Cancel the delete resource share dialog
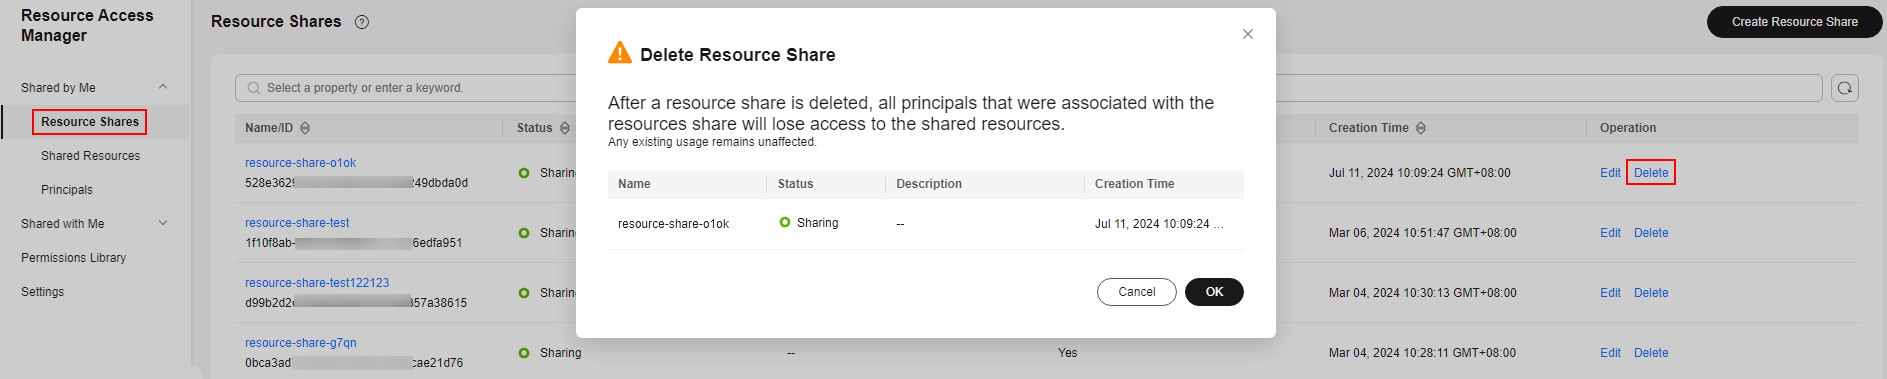Image resolution: width=1887 pixels, height=379 pixels. (1137, 292)
